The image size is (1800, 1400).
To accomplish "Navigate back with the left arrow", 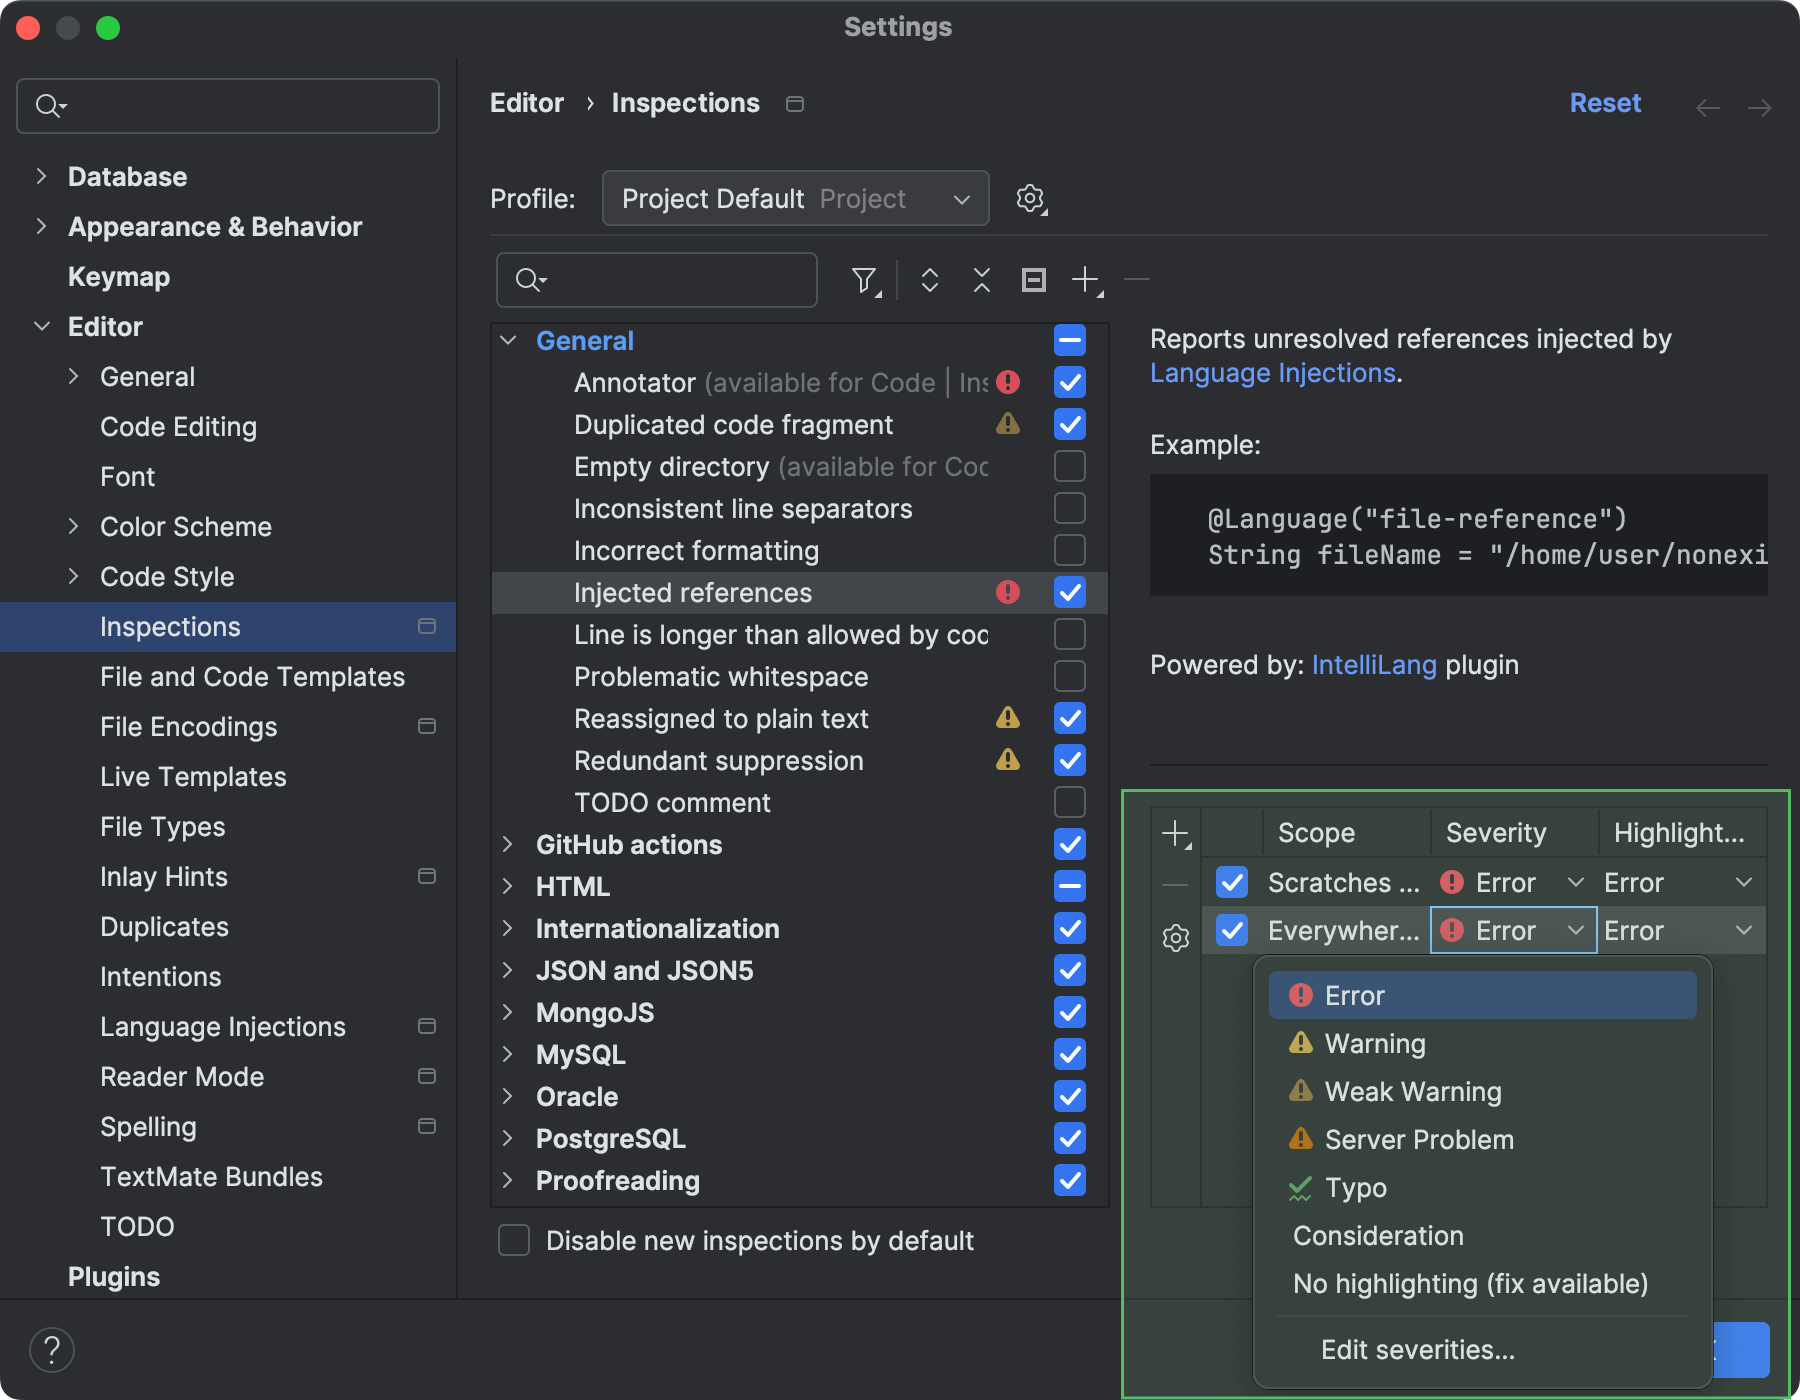I will pyautogui.click(x=1708, y=107).
